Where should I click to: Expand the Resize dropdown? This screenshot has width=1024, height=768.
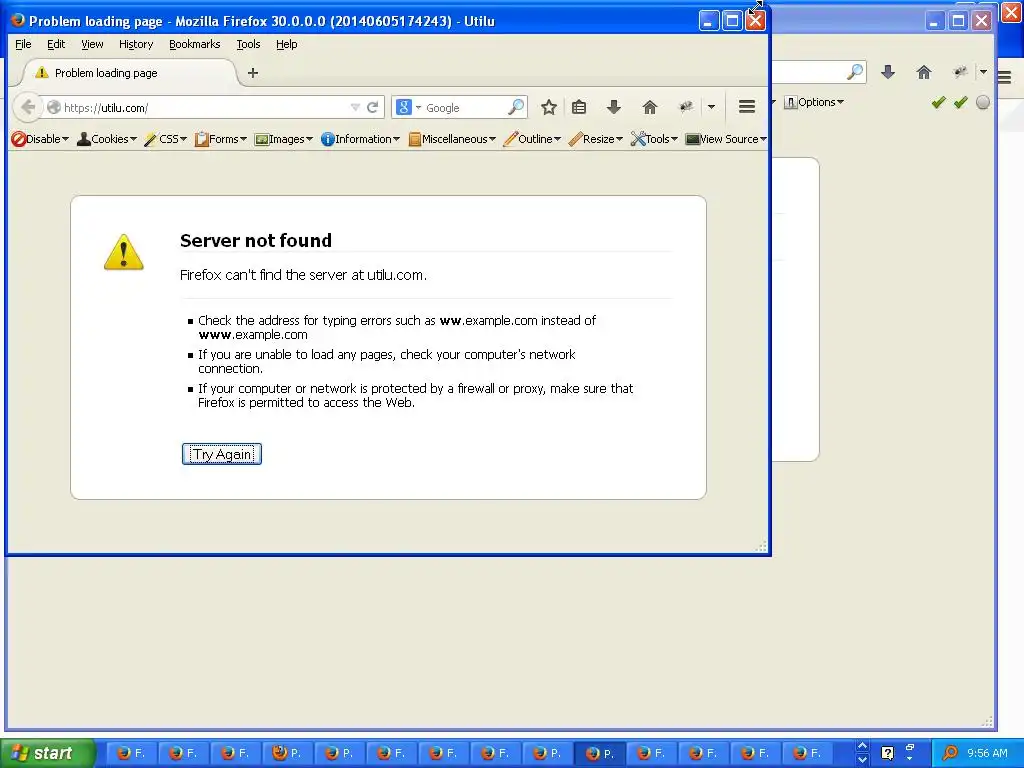coord(596,139)
